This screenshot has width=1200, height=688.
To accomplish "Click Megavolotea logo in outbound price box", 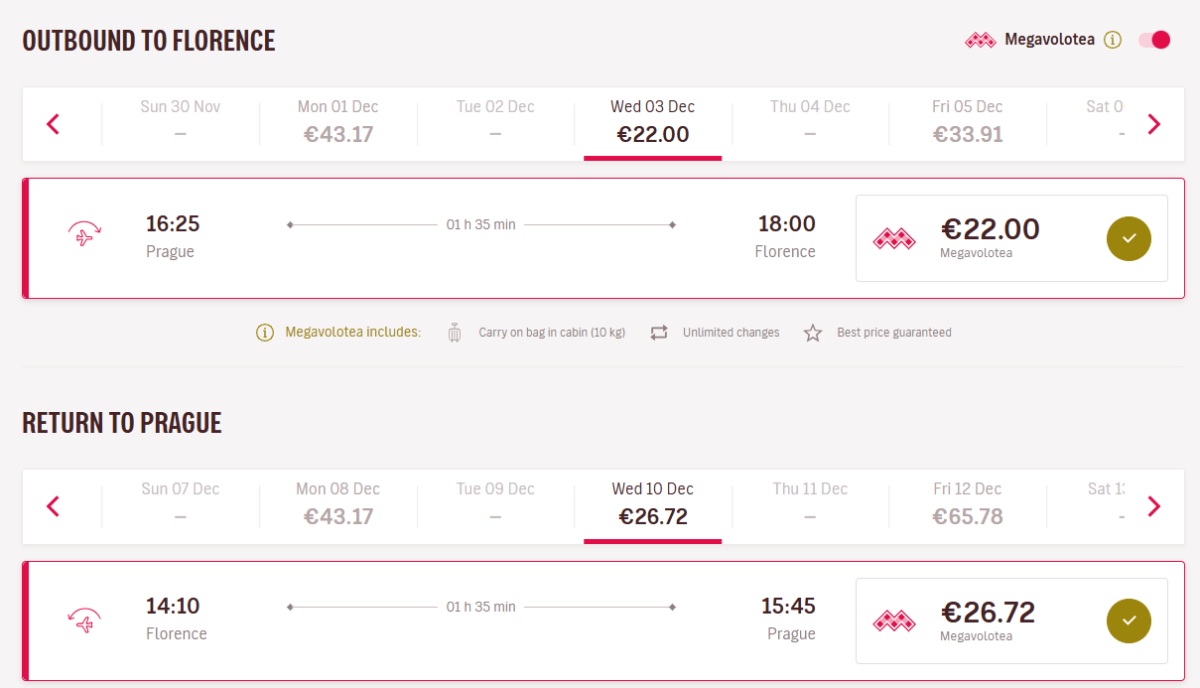I will coord(894,239).
